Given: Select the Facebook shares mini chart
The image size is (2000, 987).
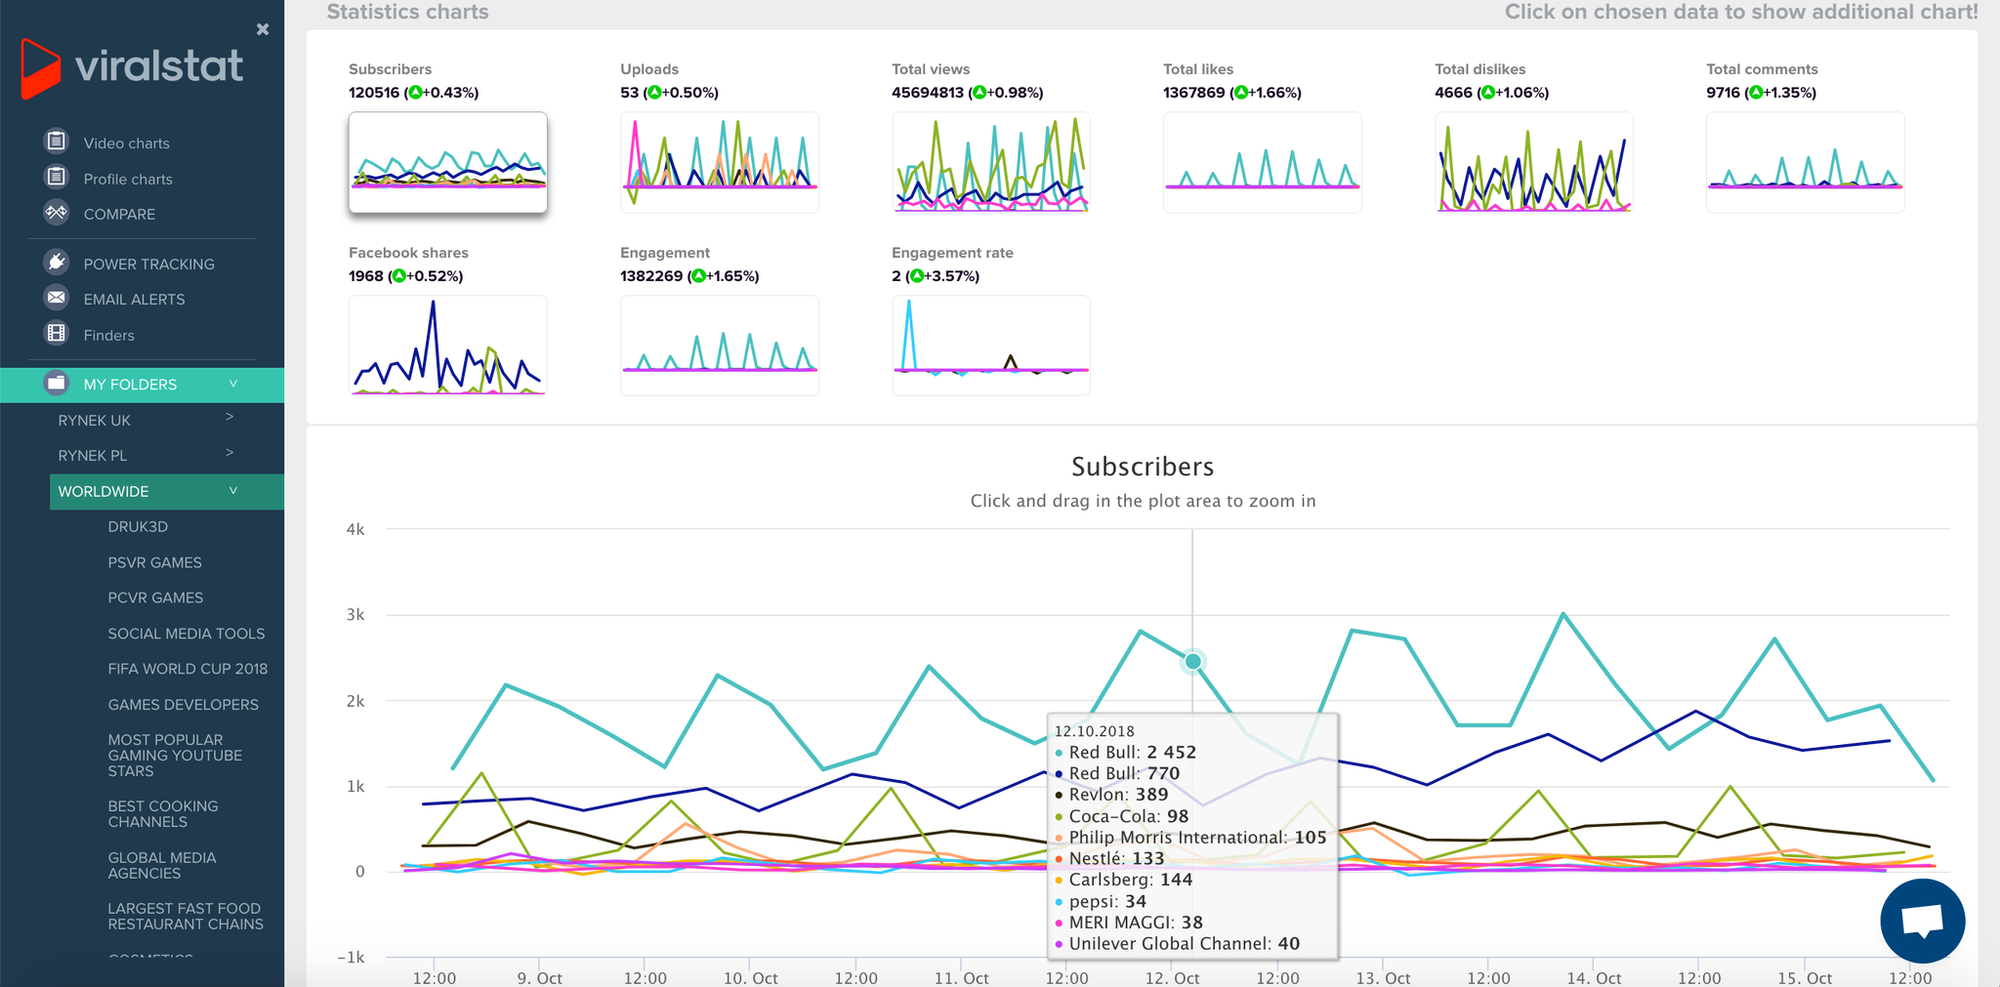Looking at the screenshot, I should pos(448,345).
